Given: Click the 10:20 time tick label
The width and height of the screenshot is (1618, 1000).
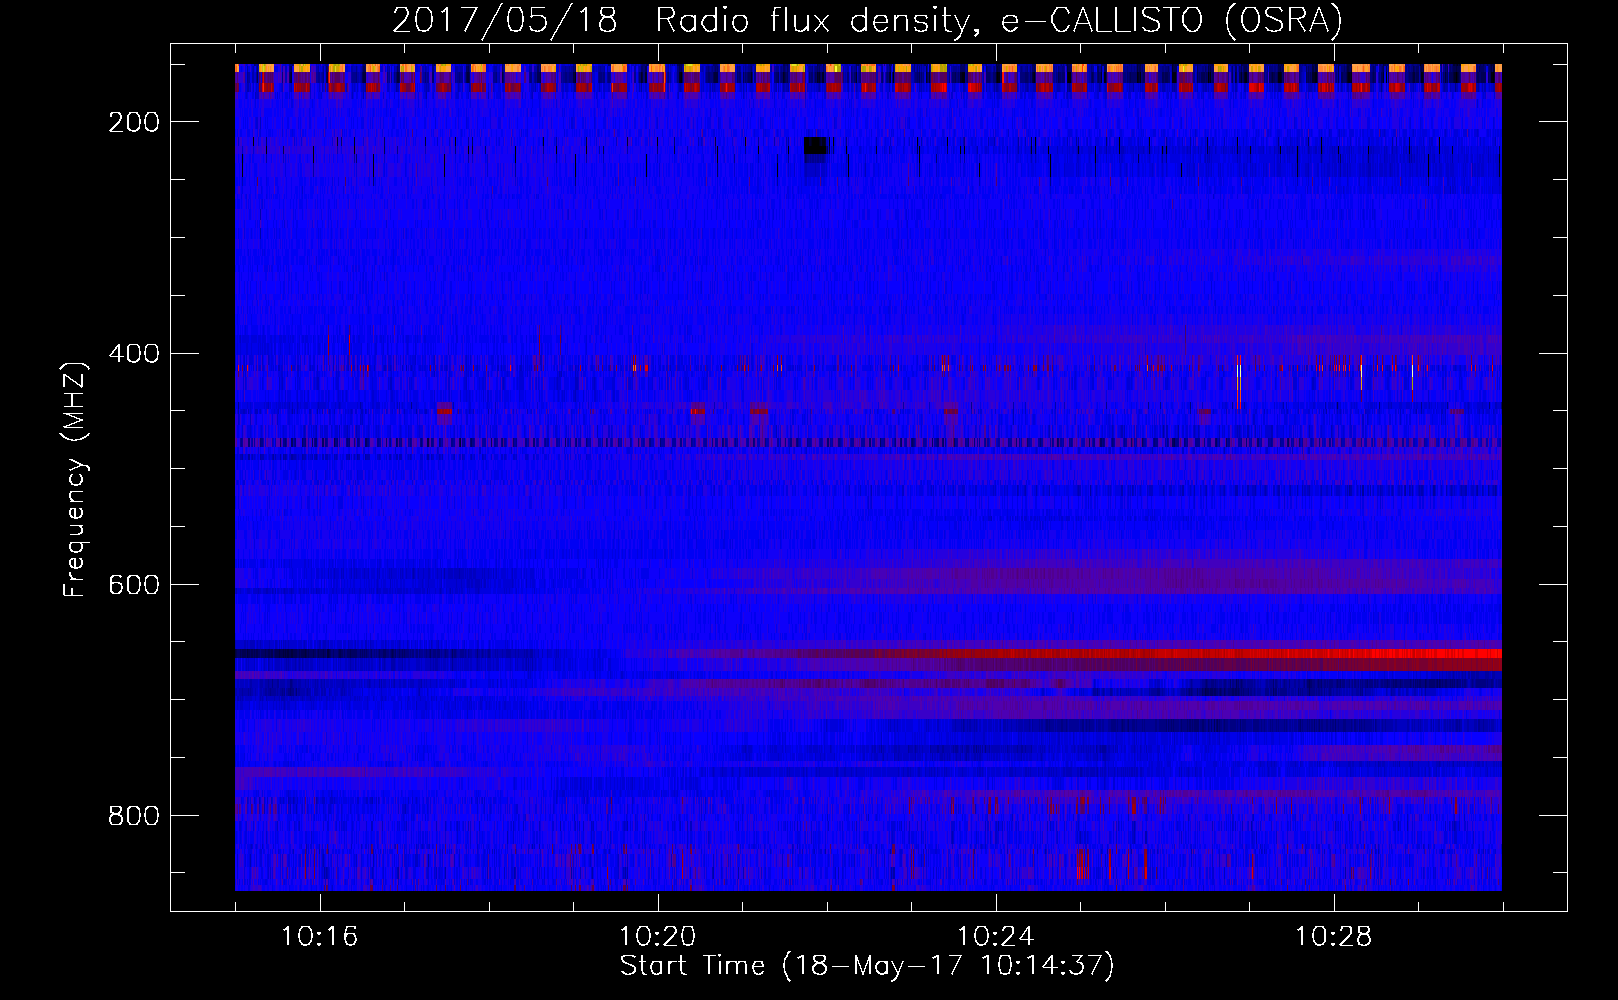Looking at the screenshot, I should 657,937.
